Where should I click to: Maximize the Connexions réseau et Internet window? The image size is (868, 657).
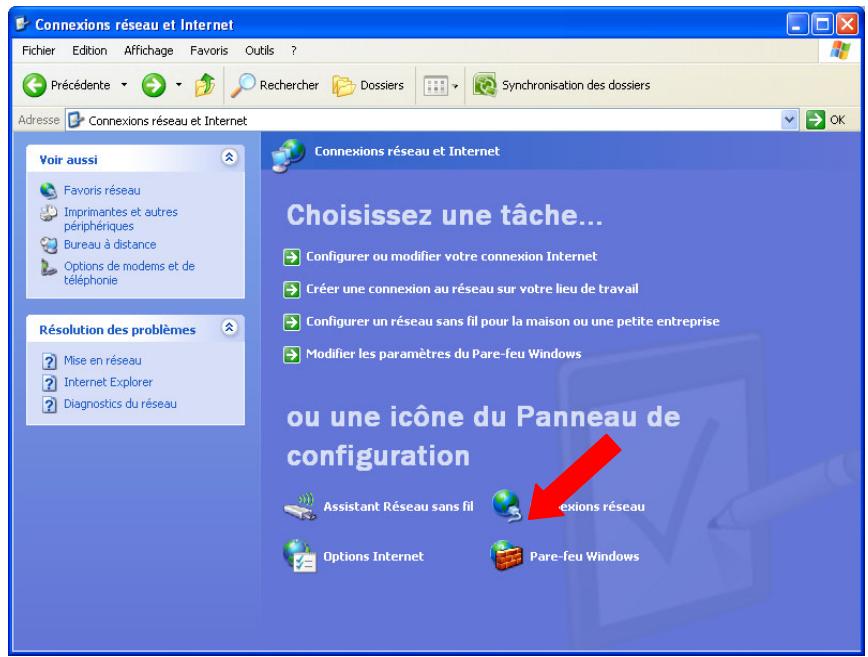(x=822, y=24)
